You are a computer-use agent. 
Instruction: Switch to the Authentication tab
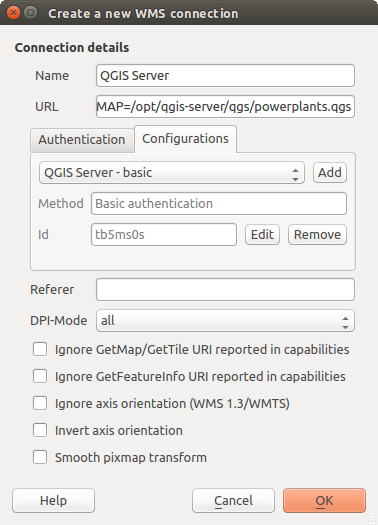82,140
